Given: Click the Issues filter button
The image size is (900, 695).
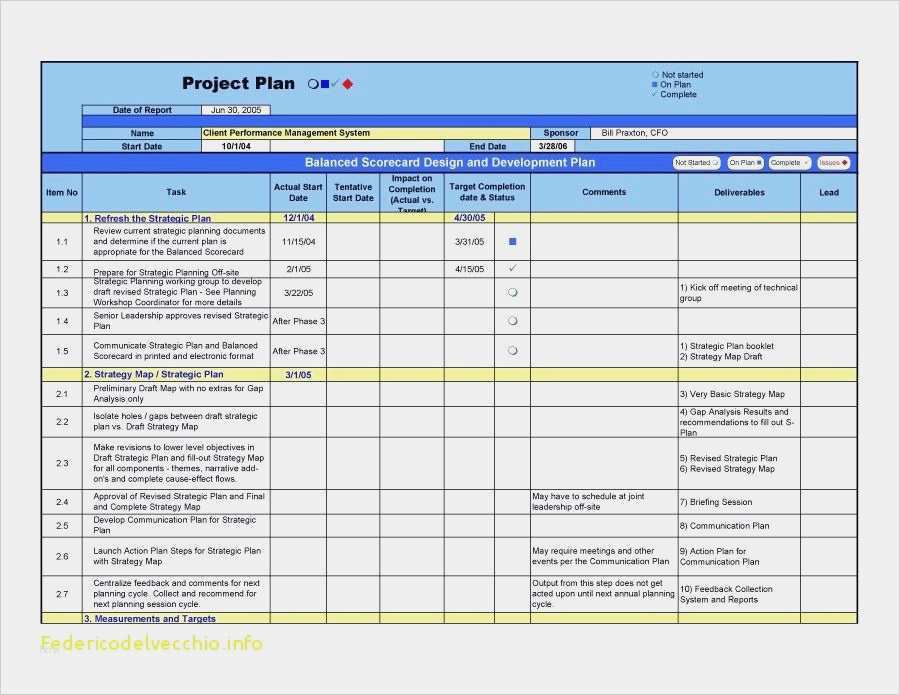Looking at the screenshot, I should [x=833, y=163].
